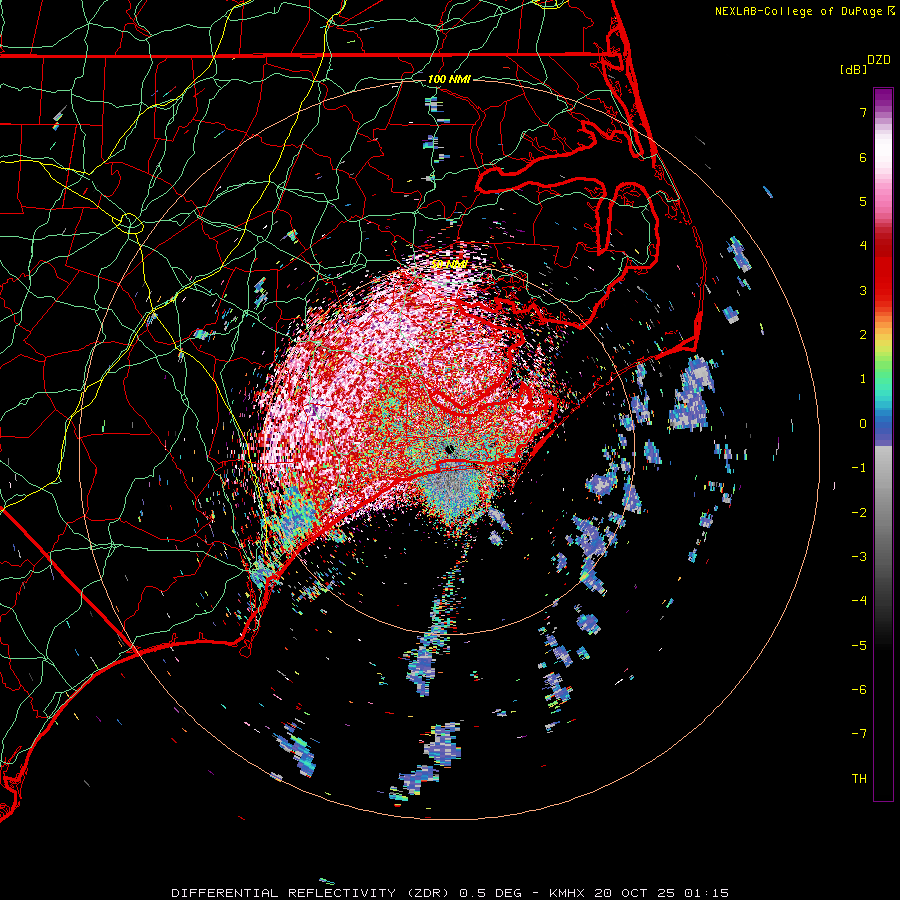Click the -6 value on the dB scale
The height and width of the screenshot is (900, 900).
pos(859,690)
